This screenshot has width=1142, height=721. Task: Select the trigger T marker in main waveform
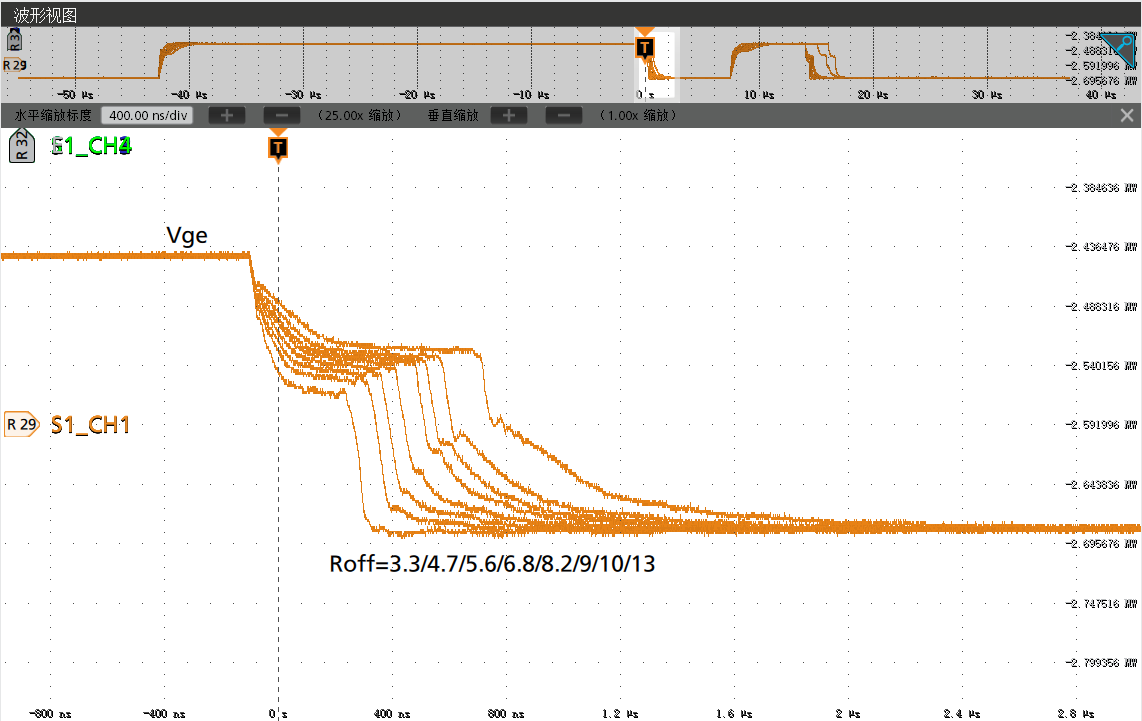coord(278,148)
